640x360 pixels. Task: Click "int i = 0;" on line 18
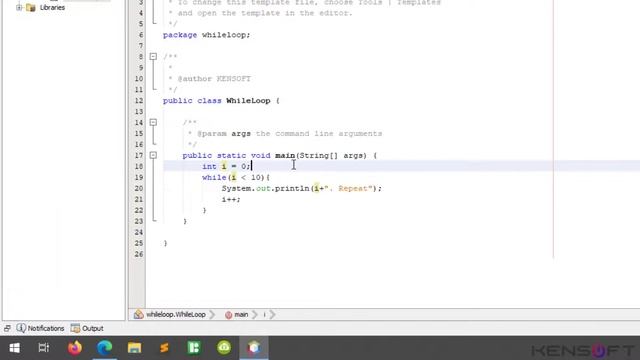click(227, 166)
